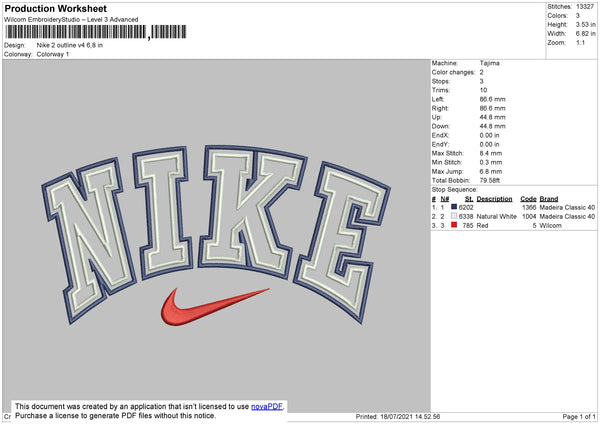This screenshot has width=600, height=424.
Task: Click the navy blue 6202 thread swatch
Action: click(x=454, y=207)
